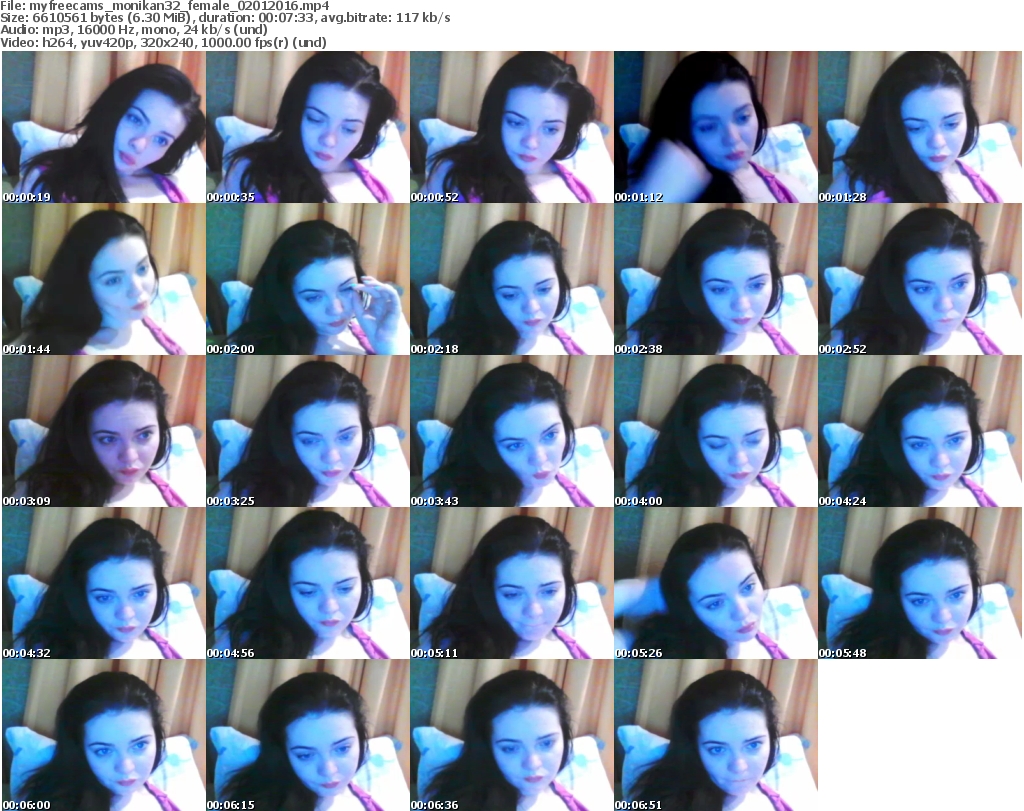Image resolution: width=1024 pixels, height=811 pixels.
Task: Pick the thumbnail stamped 00:01:44
Action: click(104, 279)
